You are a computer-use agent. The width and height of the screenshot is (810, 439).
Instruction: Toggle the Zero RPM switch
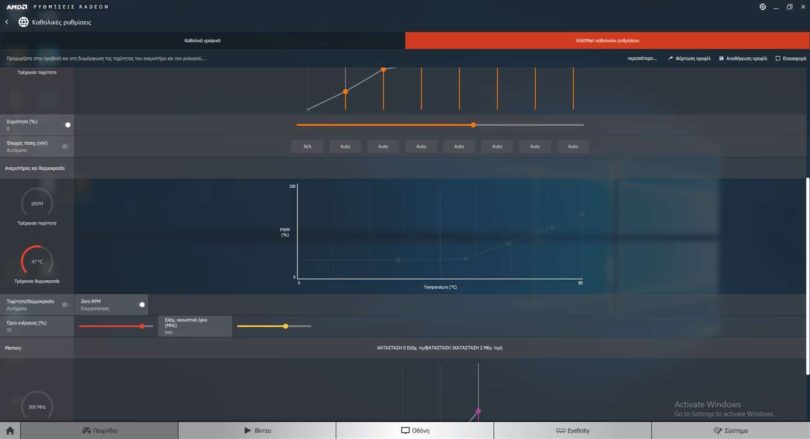[x=142, y=305]
